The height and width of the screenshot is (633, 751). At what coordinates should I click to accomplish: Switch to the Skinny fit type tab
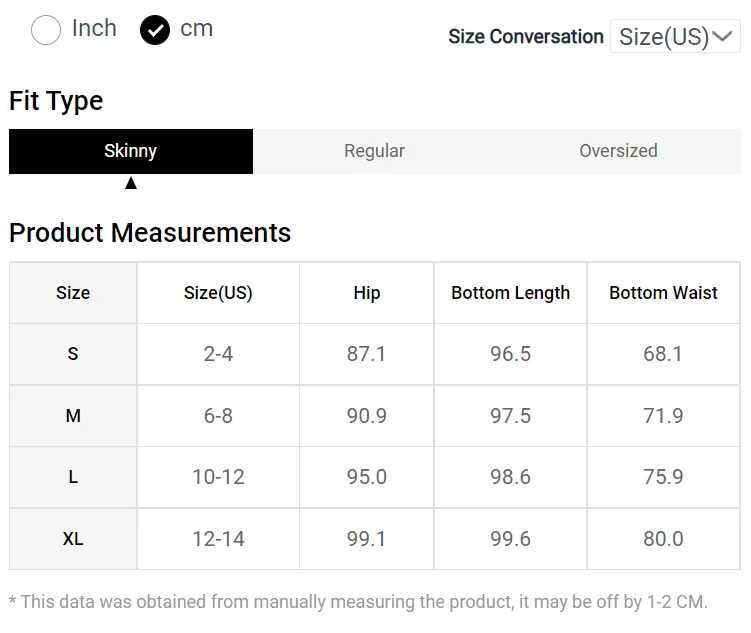131,151
